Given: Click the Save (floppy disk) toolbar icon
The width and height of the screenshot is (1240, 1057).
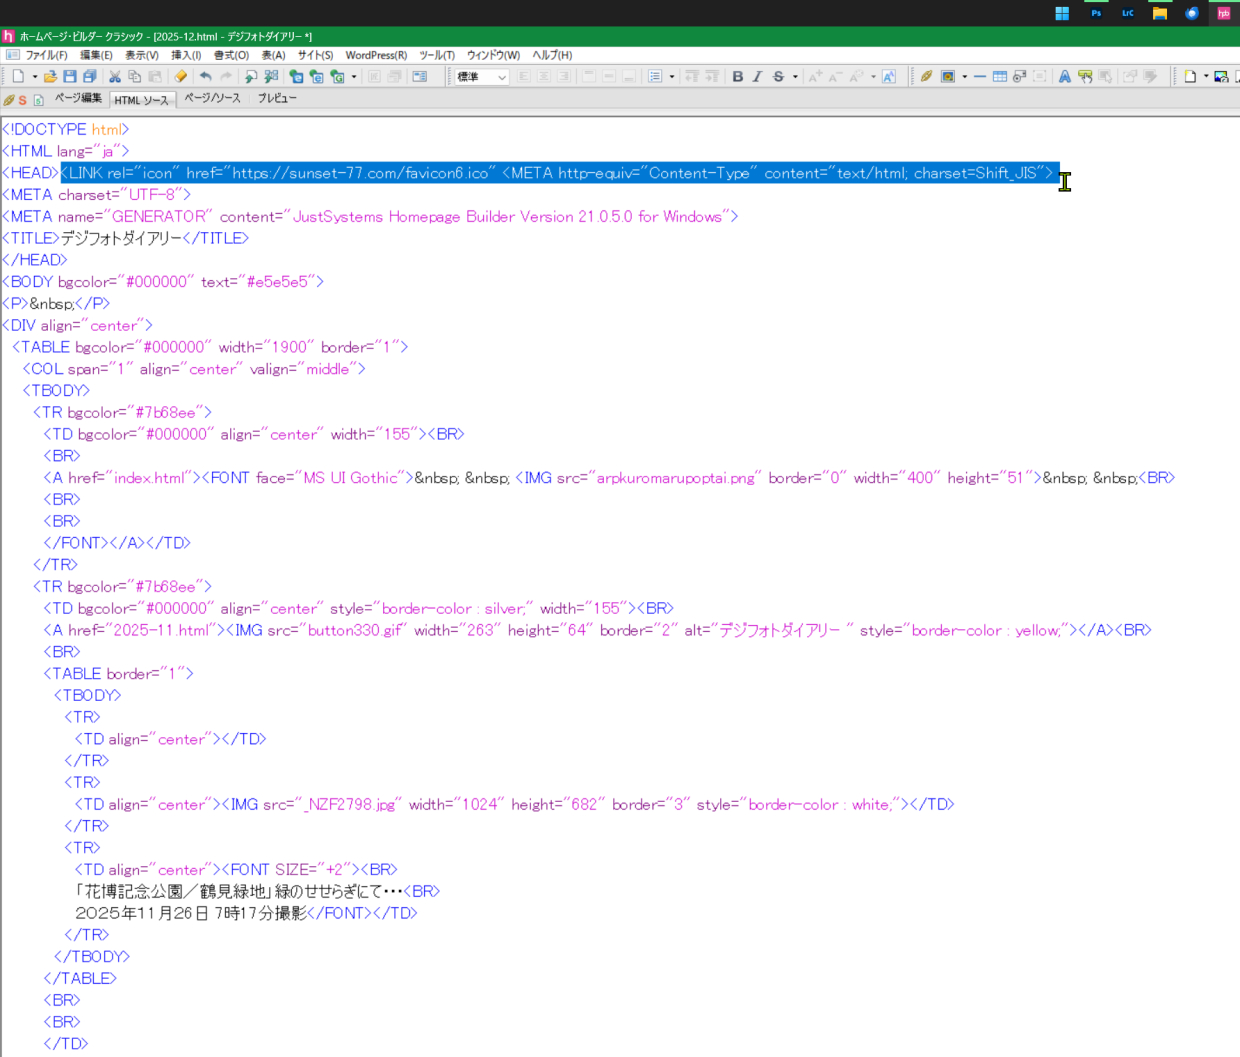Looking at the screenshot, I should (x=70, y=77).
